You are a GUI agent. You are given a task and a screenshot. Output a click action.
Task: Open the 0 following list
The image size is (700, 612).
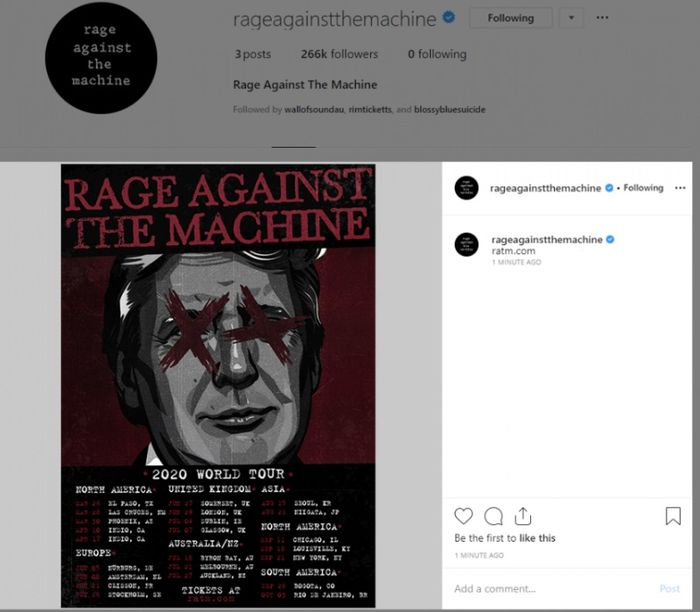click(437, 54)
